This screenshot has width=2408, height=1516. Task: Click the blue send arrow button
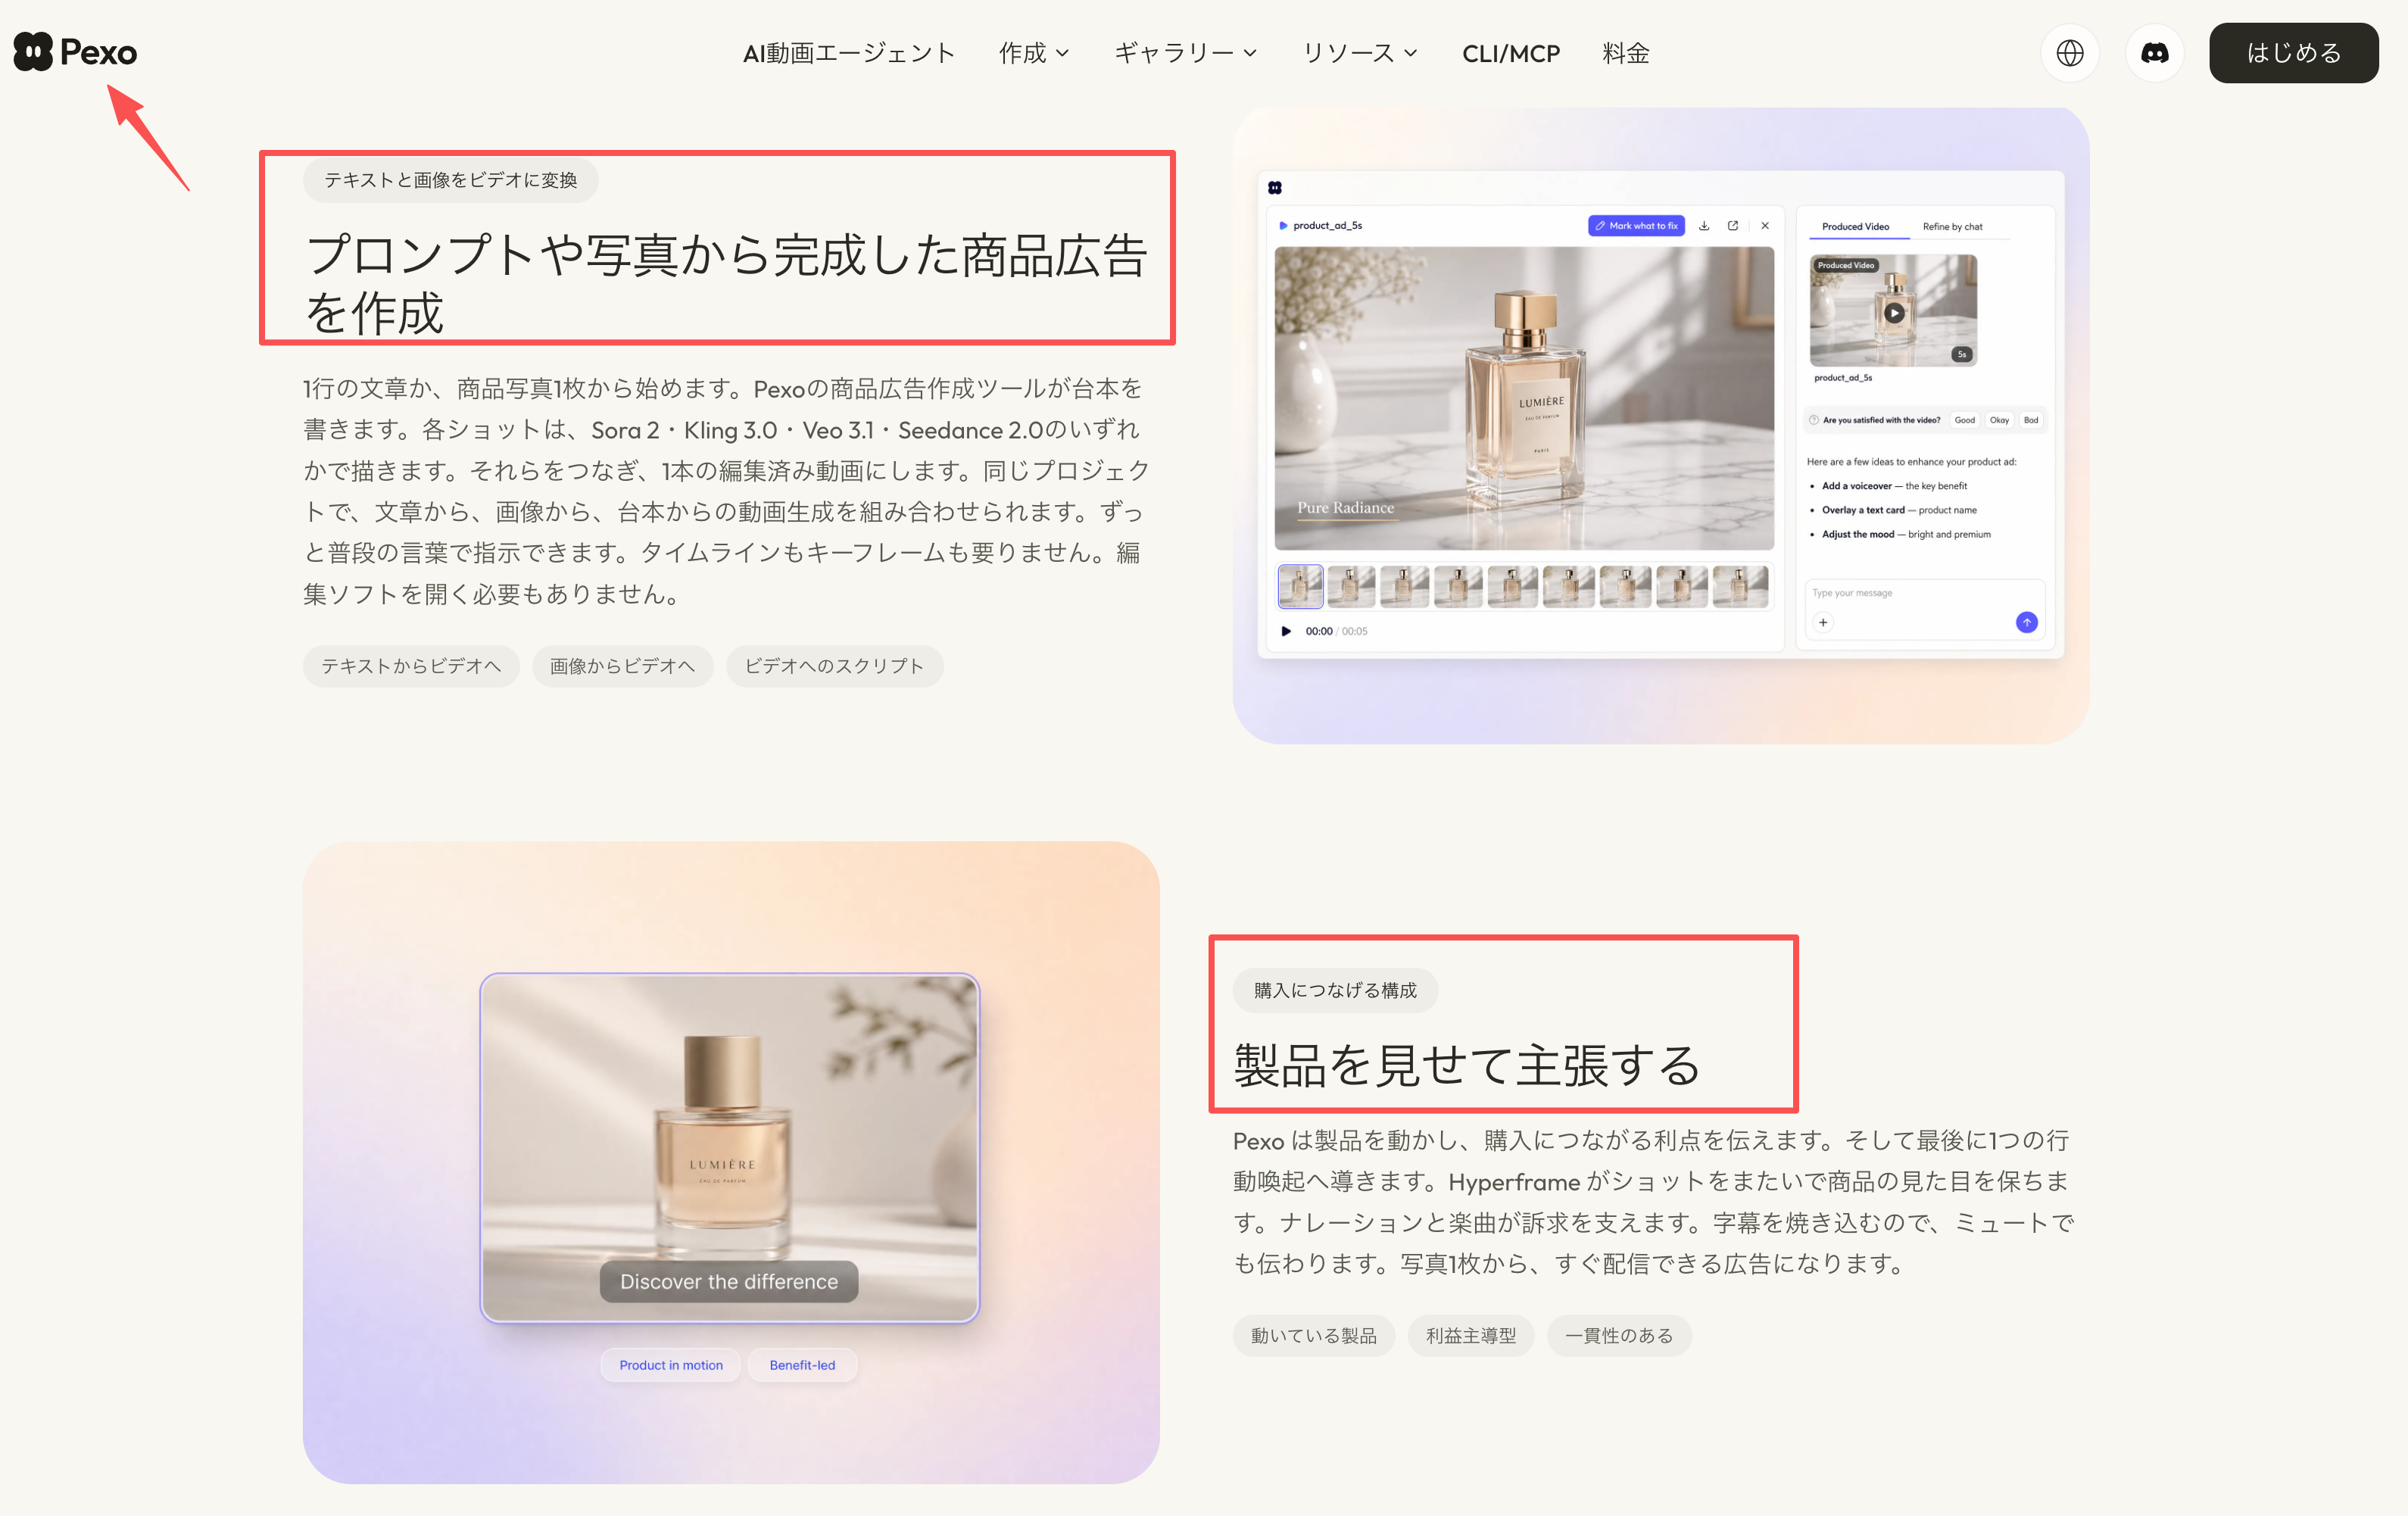tap(2026, 622)
